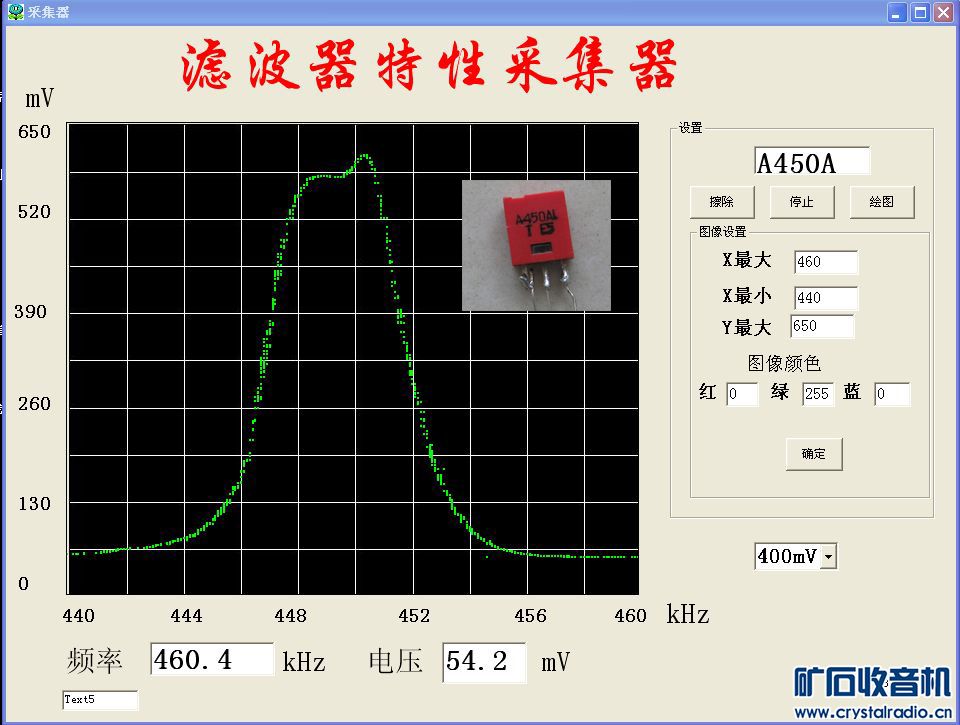
Task: Minimize the 采集器 window
Action: click(897, 12)
